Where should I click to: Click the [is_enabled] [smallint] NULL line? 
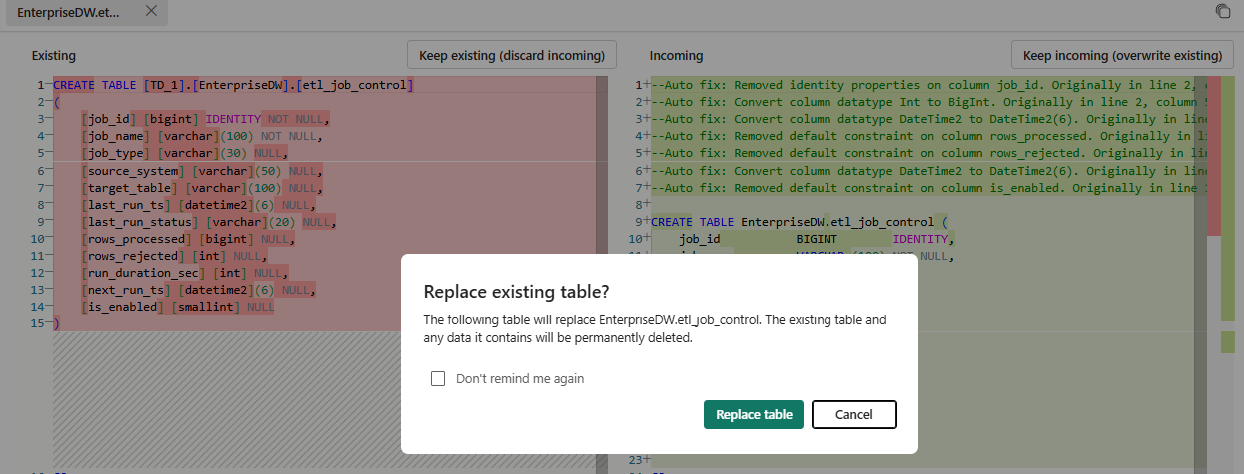pos(178,307)
